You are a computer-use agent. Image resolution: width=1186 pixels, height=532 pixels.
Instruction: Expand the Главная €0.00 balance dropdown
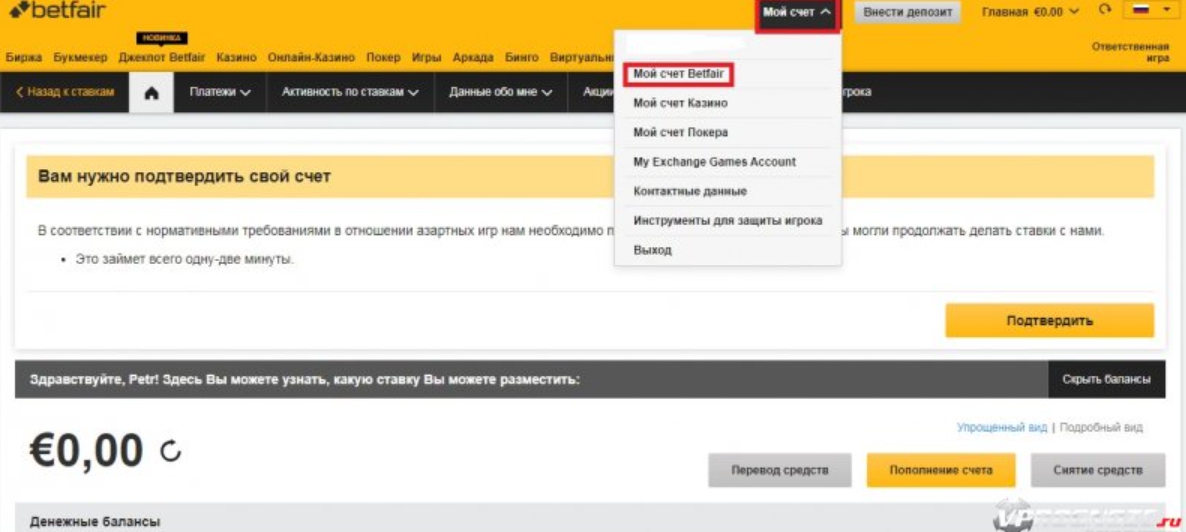(x=1030, y=12)
